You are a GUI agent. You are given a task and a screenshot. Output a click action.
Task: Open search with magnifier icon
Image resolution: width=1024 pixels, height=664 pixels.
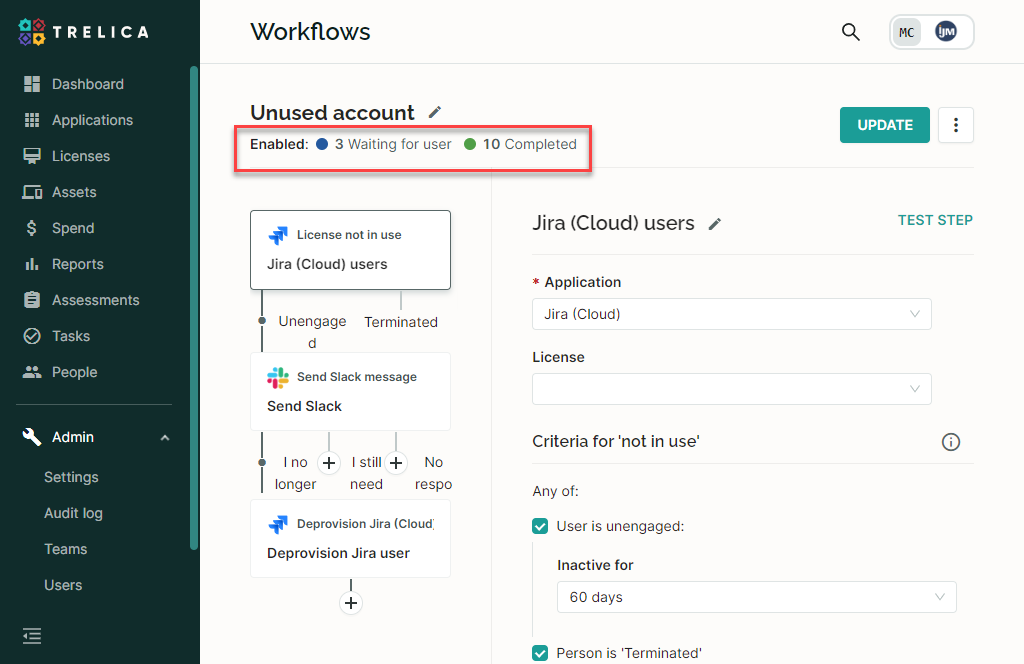pyautogui.click(x=850, y=32)
